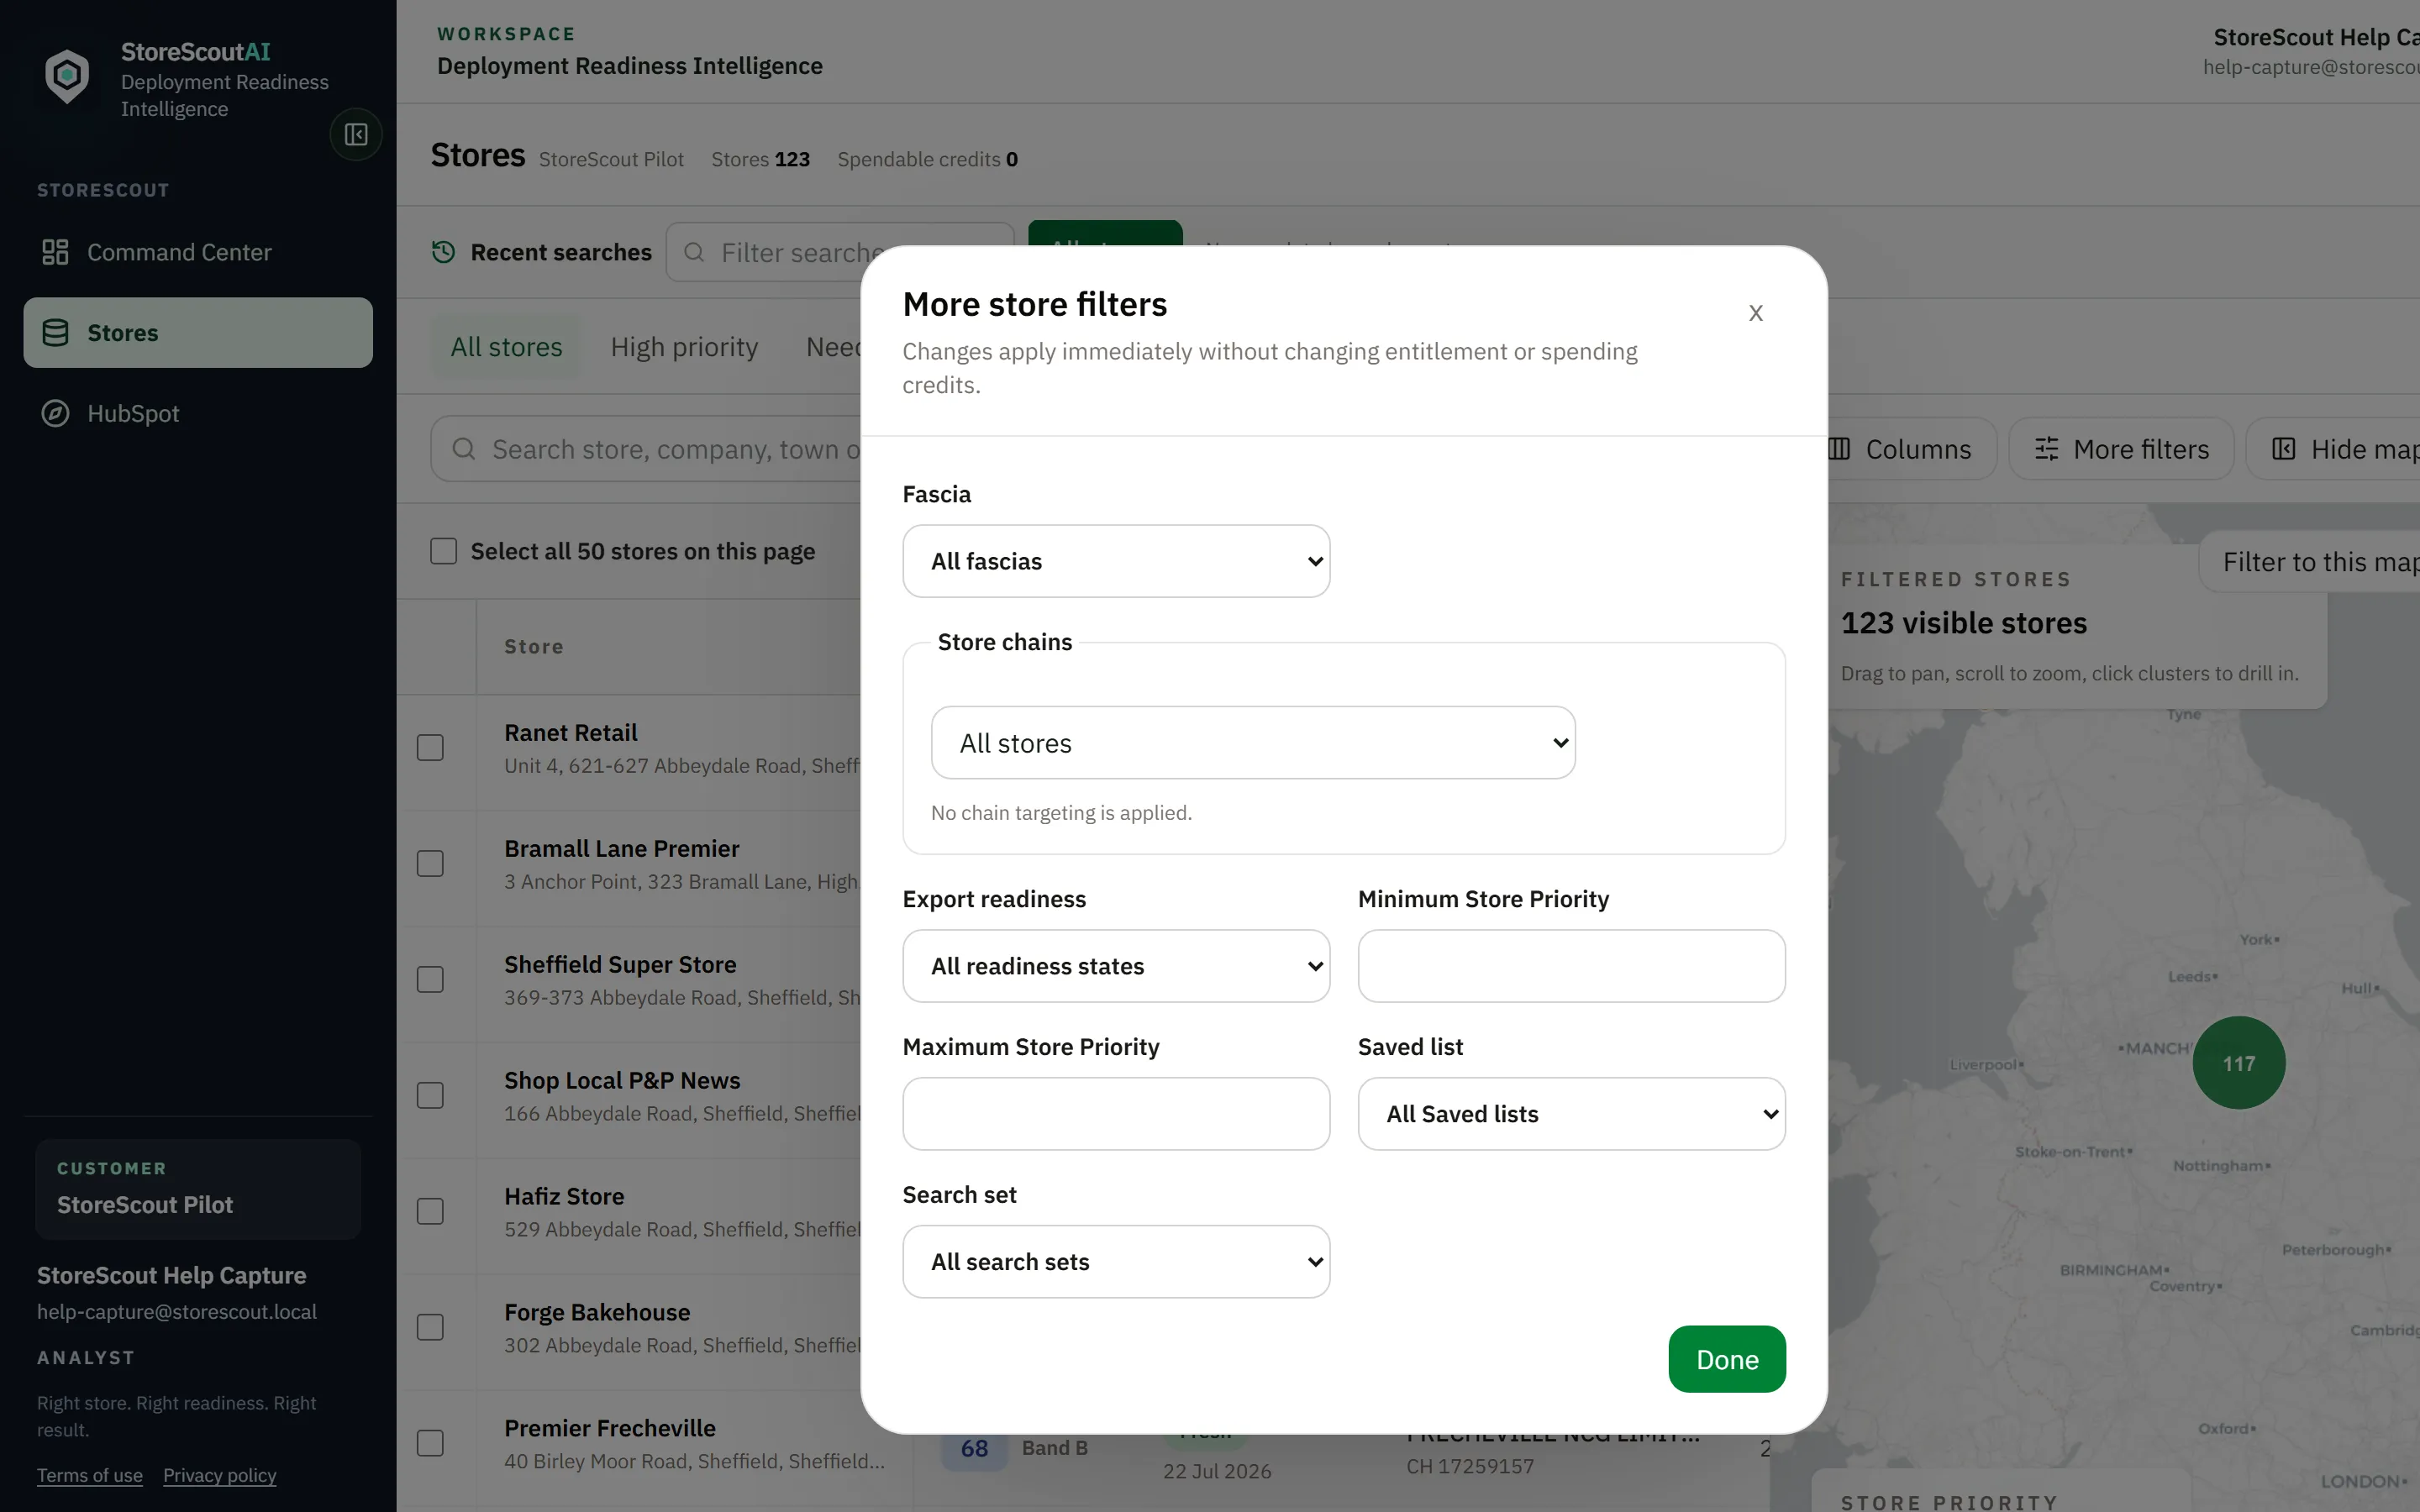The height and width of the screenshot is (1512, 2420).
Task: Click the Forge Bakehouse store name
Action: (597, 1312)
